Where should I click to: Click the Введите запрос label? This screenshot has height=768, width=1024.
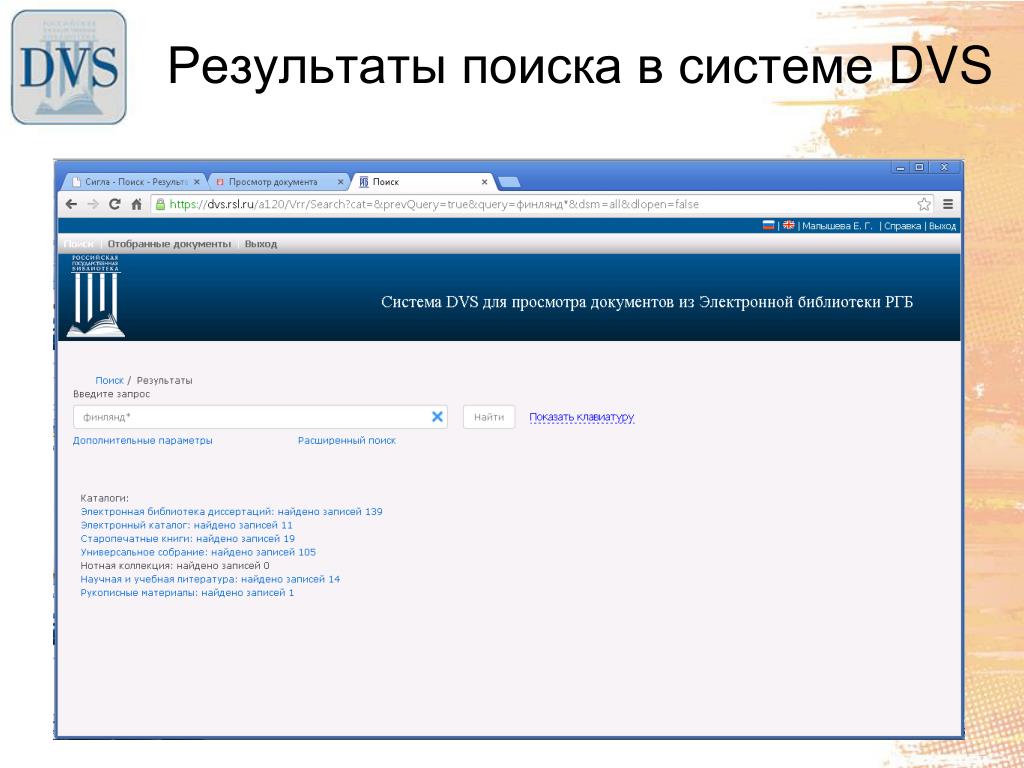tap(111, 394)
